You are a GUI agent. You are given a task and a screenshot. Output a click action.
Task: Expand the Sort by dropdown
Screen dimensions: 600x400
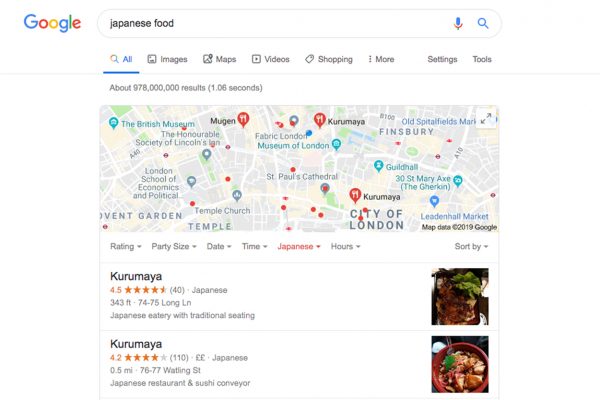[x=471, y=247]
